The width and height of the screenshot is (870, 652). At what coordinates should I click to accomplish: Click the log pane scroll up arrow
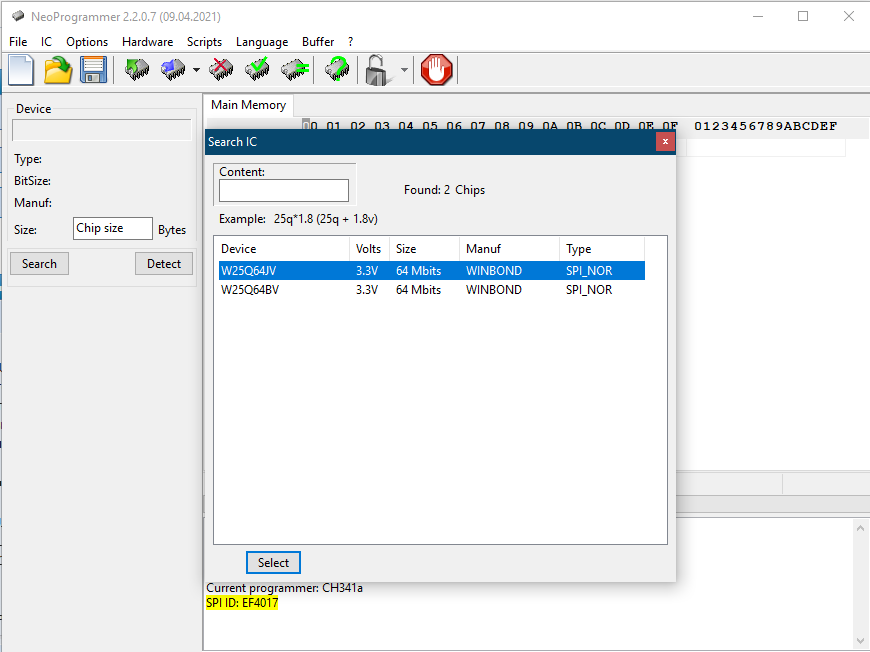pyautogui.click(x=861, y=528)
